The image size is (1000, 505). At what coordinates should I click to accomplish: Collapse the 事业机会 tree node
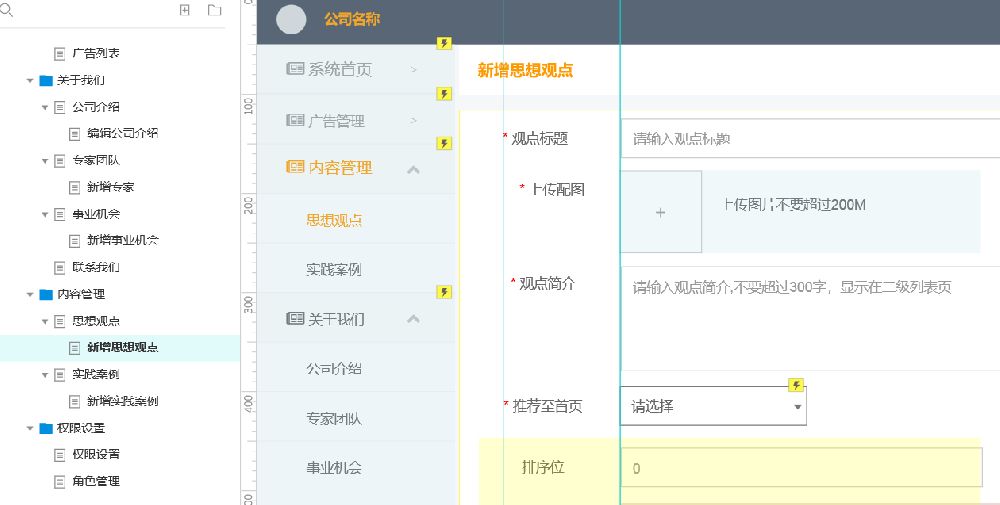45,215
